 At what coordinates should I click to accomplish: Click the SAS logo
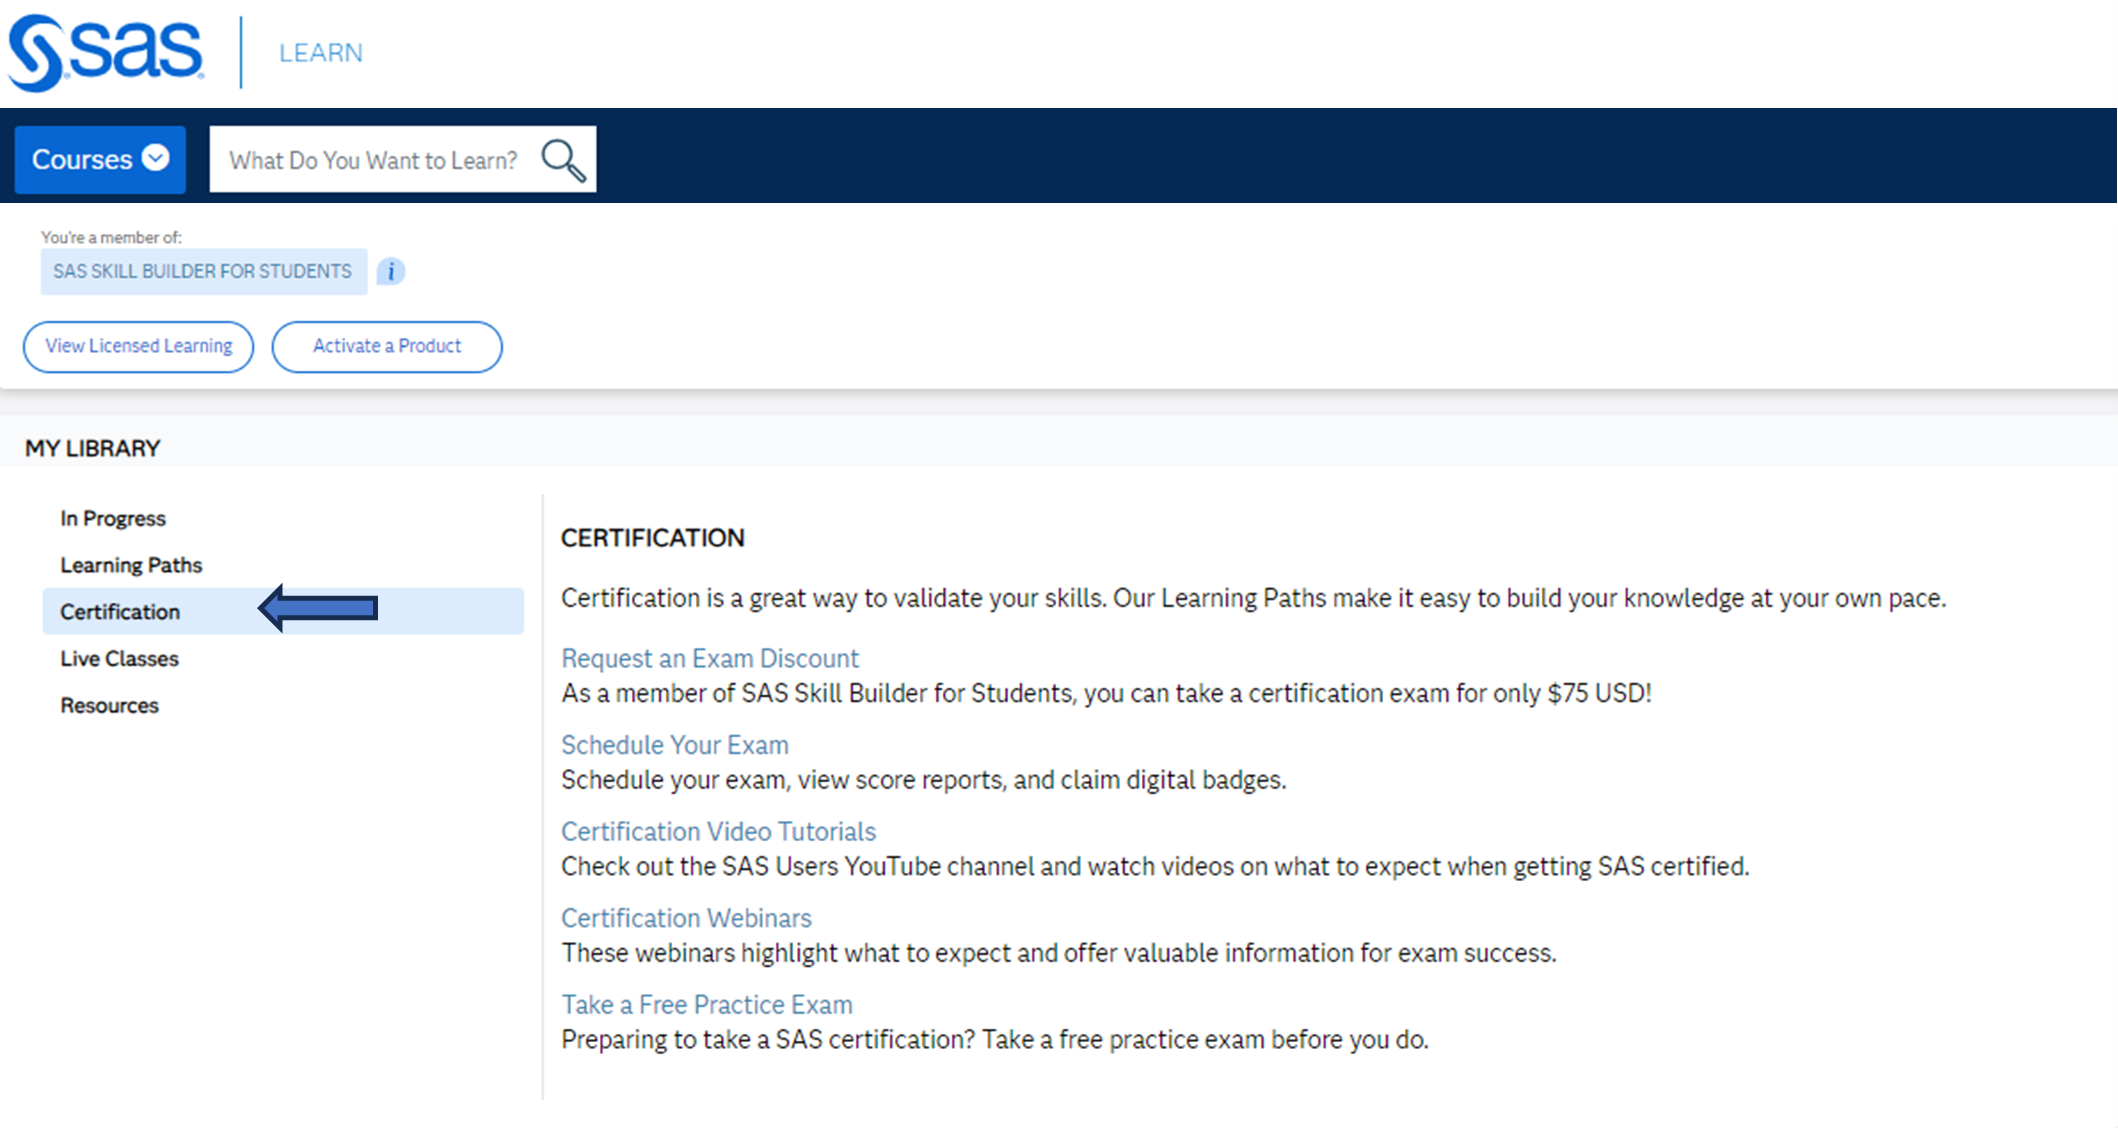(105, 55)
